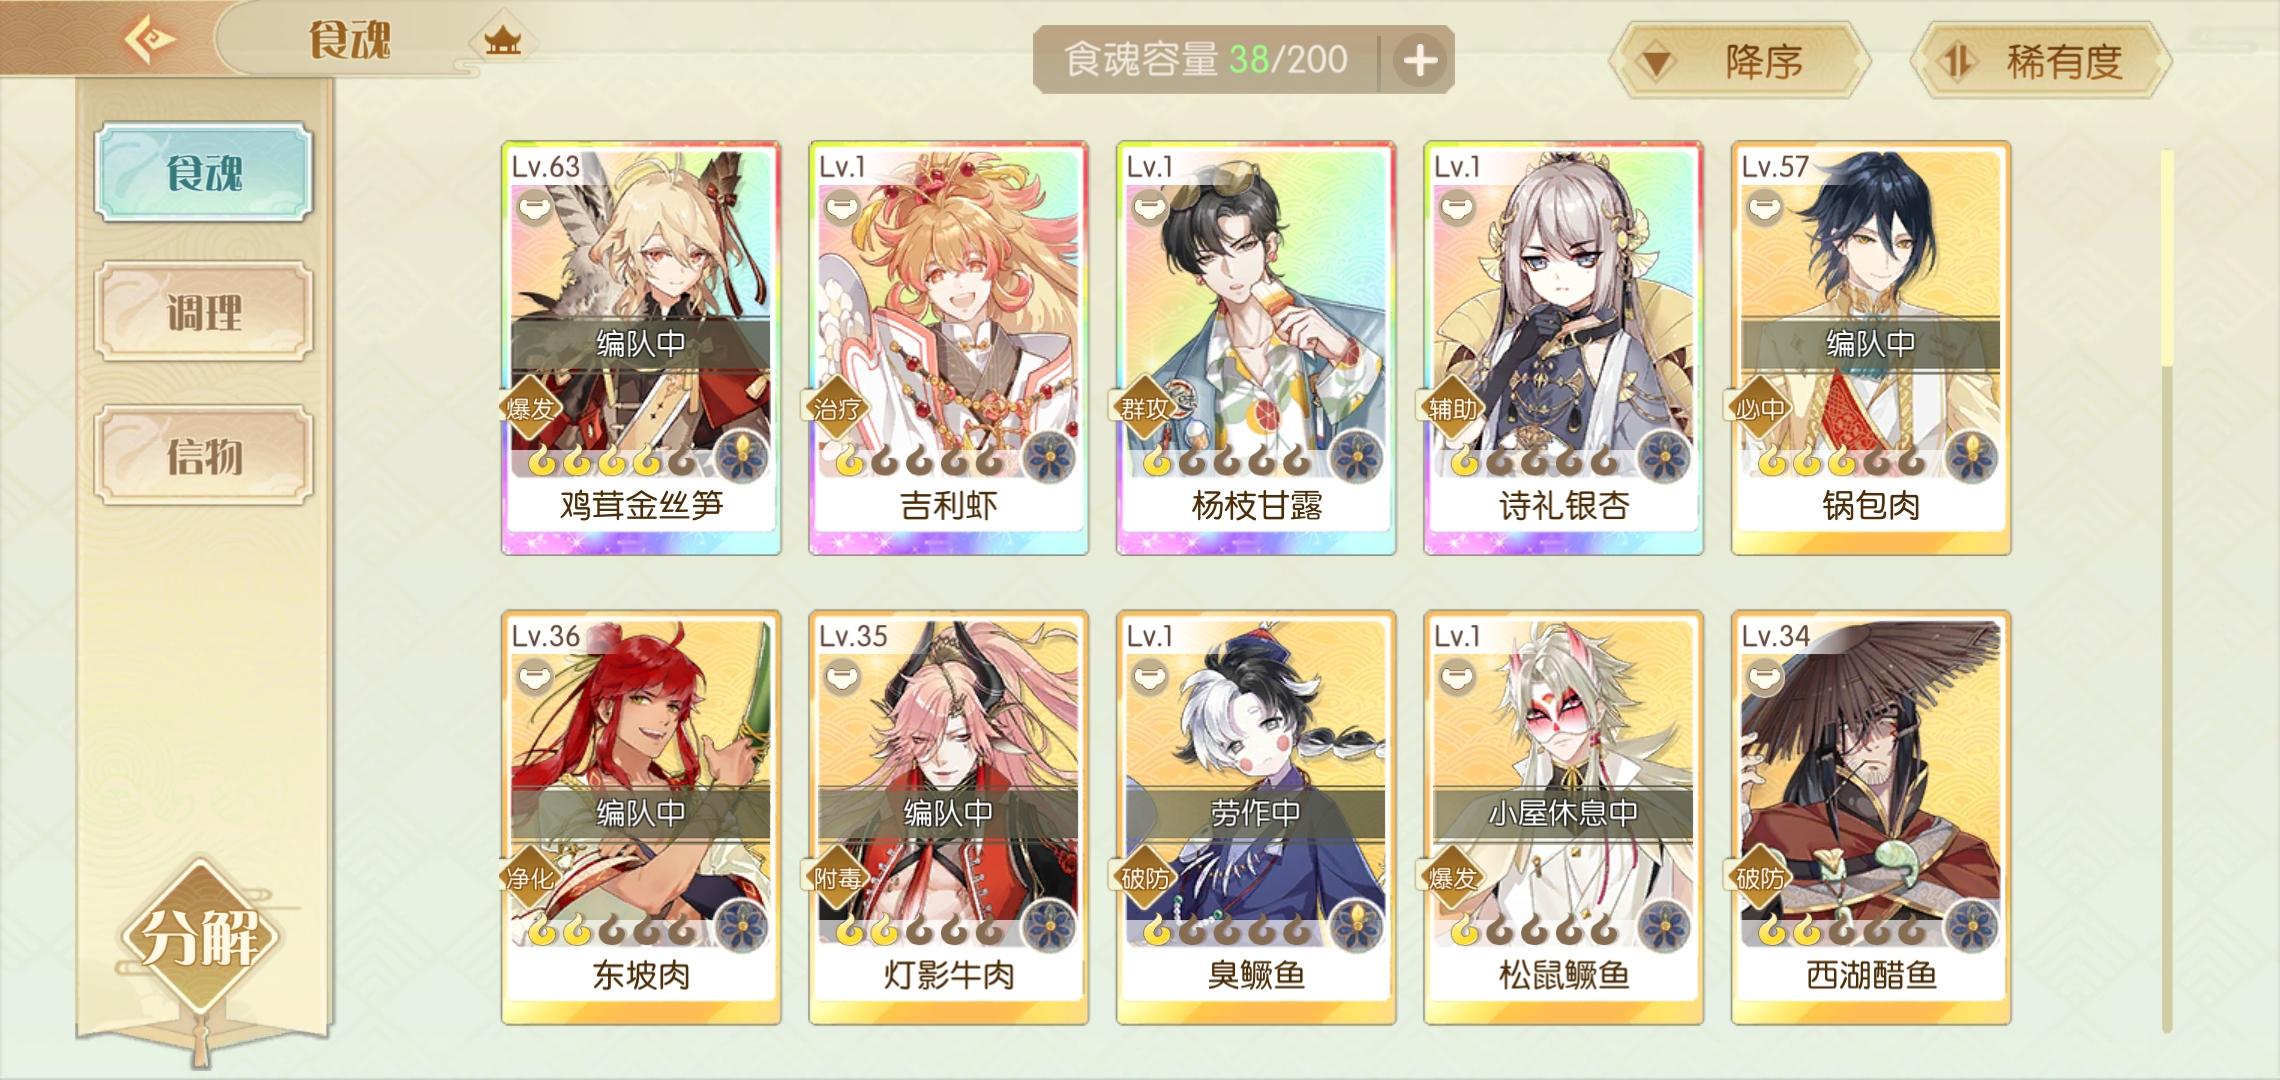The image size is (2280, 1080).
Task: Tap the bowl icon on 诗礼银杏 card
Action: [1456, 208]
